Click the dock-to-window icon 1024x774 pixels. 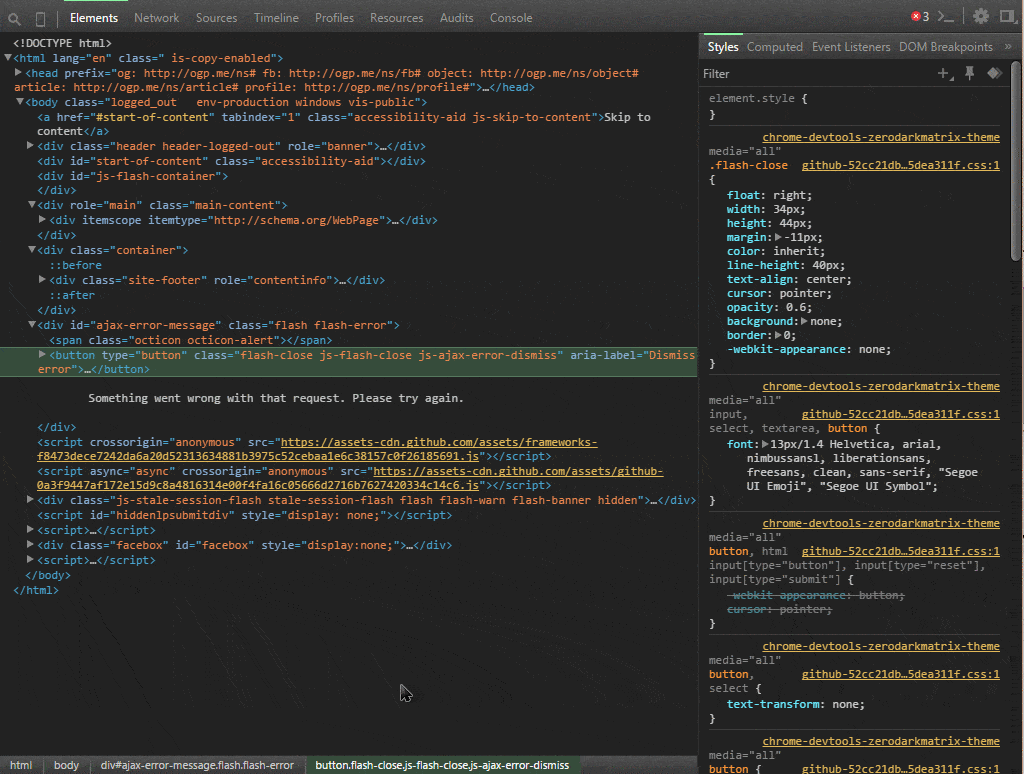1007,16
